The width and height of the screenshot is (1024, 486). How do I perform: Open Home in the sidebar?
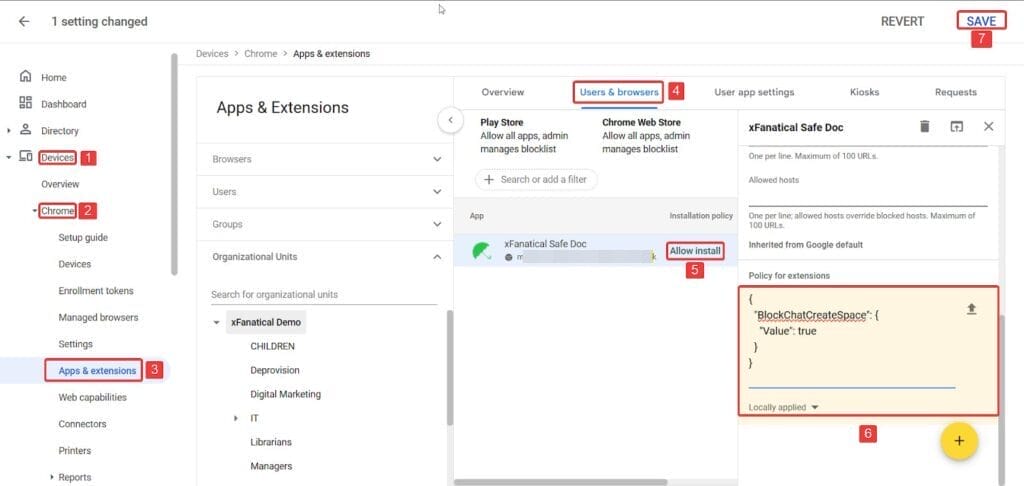click(54, 77)
